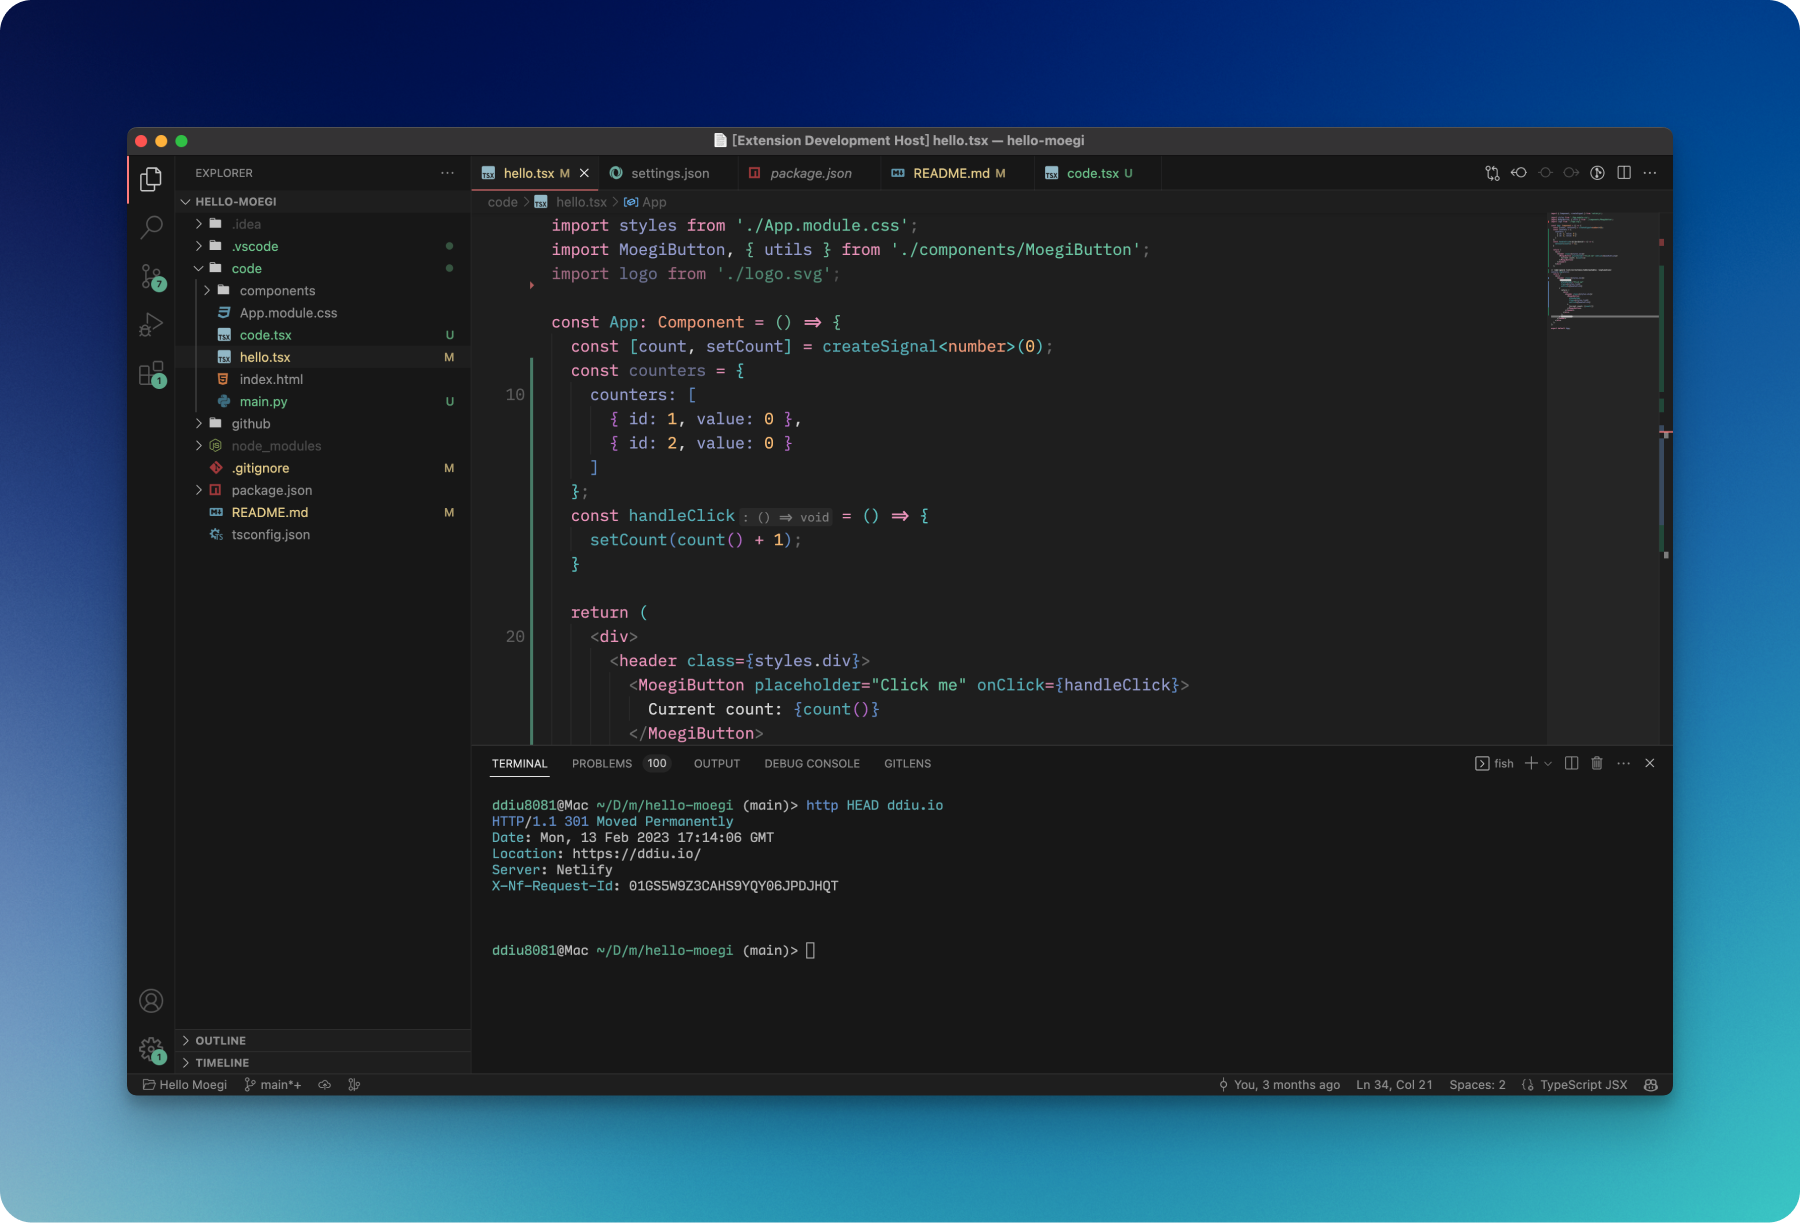Image resolution: width=1800 pixels, height=1223 pixels.
Task: Collapse the HELLO-MOEGI root folder
Action: [322, 201]
